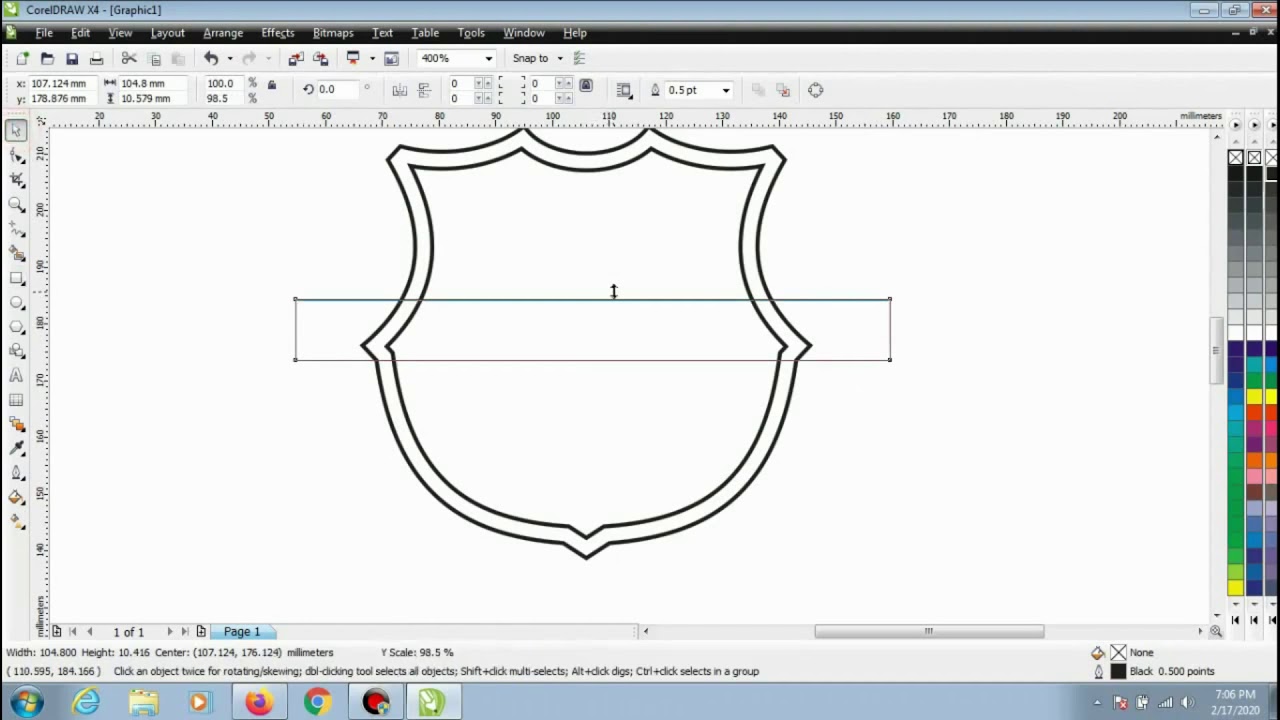This screenshot has height=720, width=1280.
Task: Print the document
Action: (96, 59)
